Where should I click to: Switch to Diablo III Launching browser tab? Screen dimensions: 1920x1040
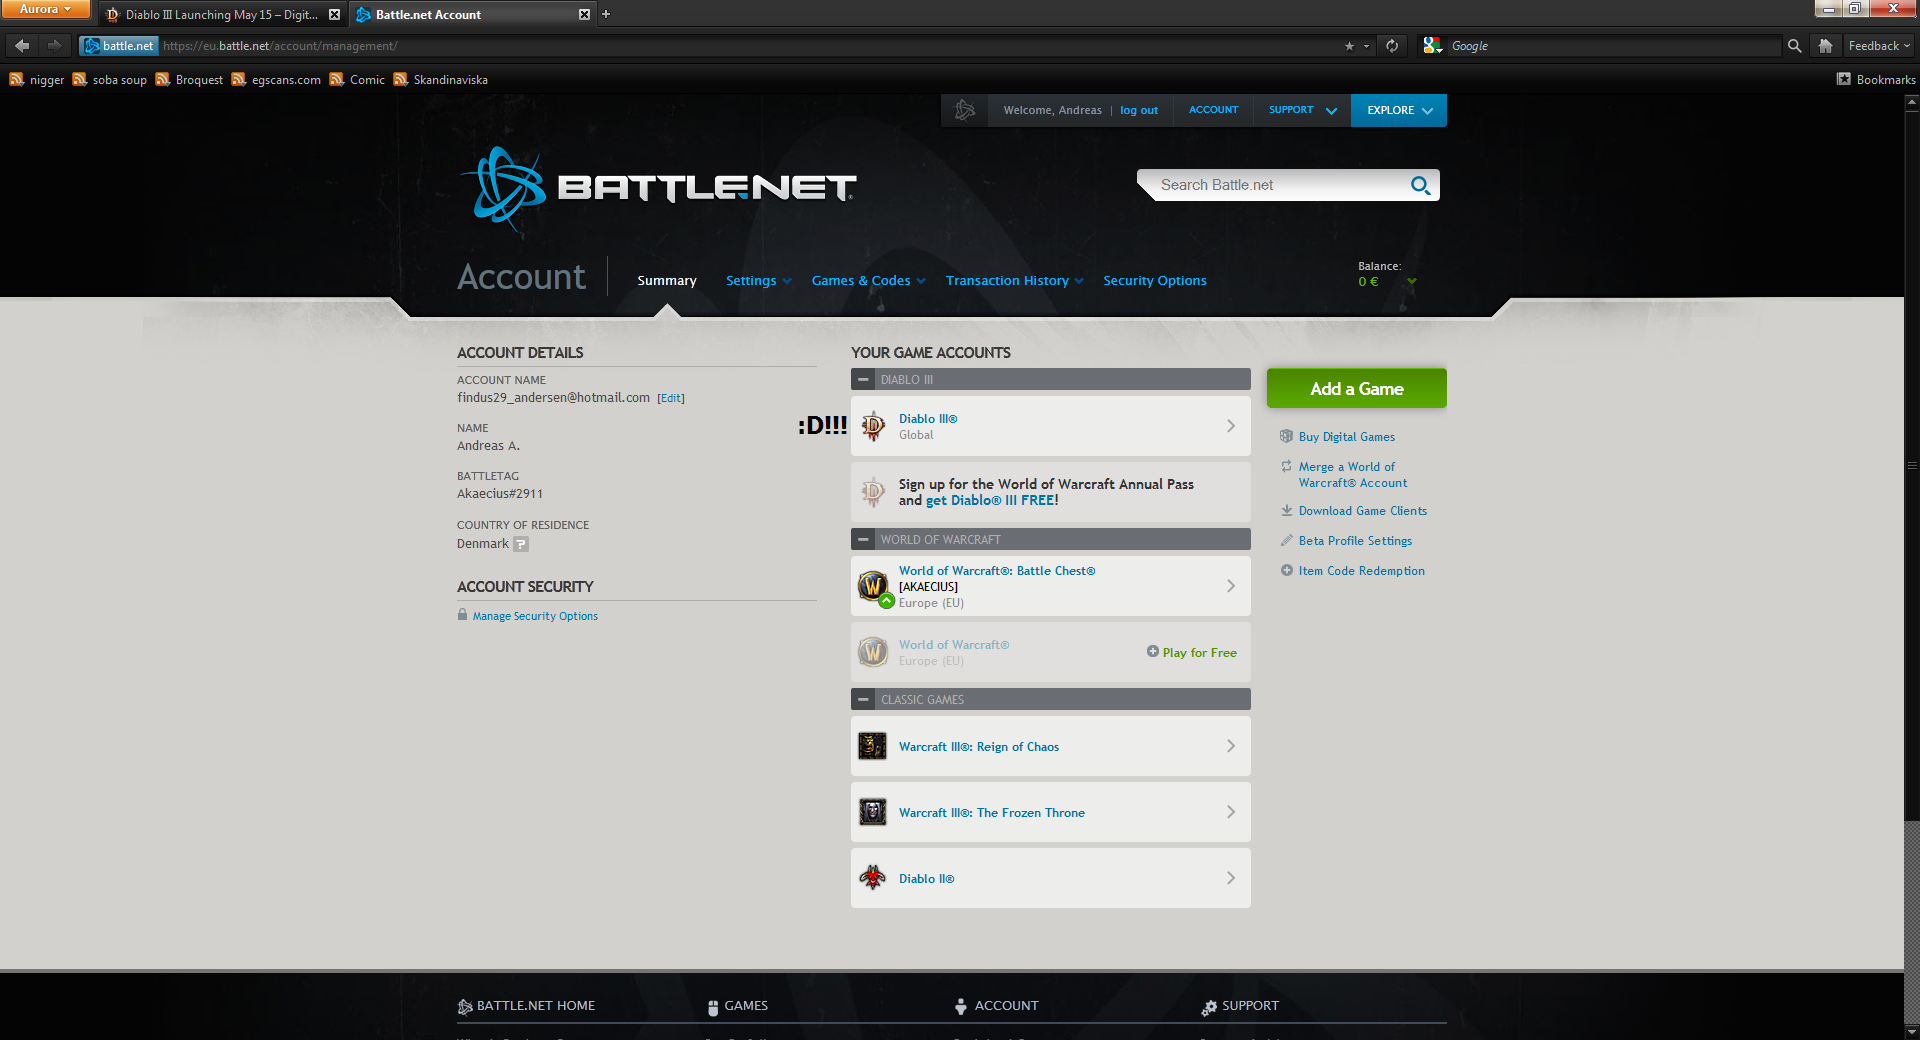(x=220, y=15)
